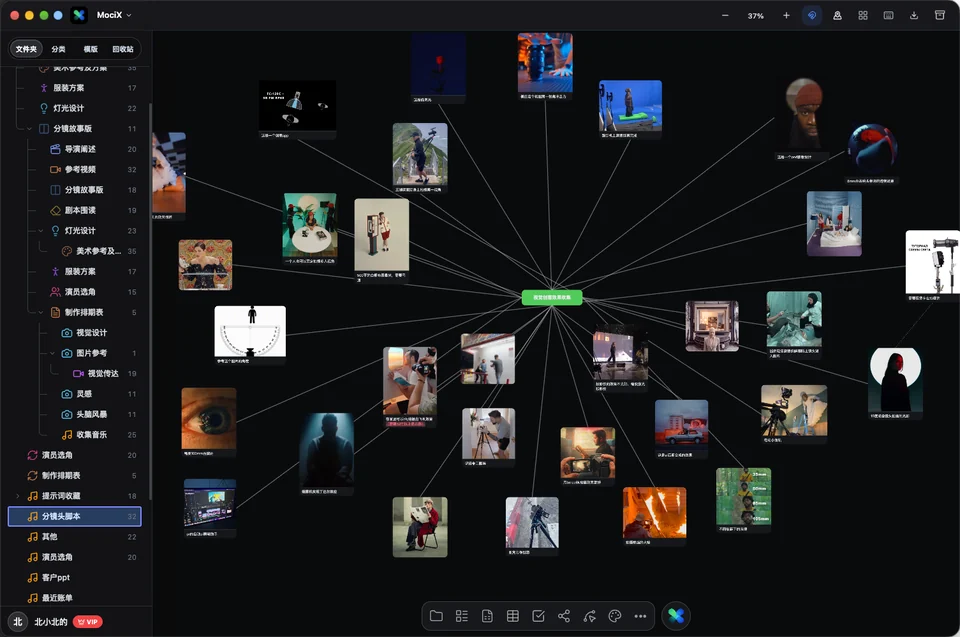Open the archive box icon at top right
This screenshot has width=960, height=637.
pyautogui.click(x=940, y=15)
